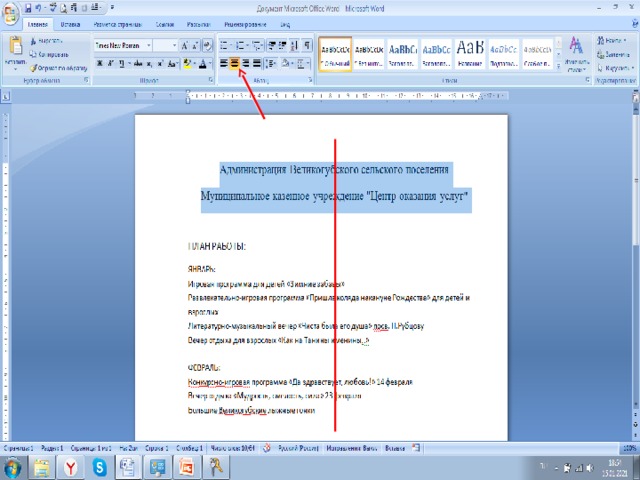Click the Yandex browser taskbar icon
The width and height of the screenshot is (640, 480).
pos(71,466)
